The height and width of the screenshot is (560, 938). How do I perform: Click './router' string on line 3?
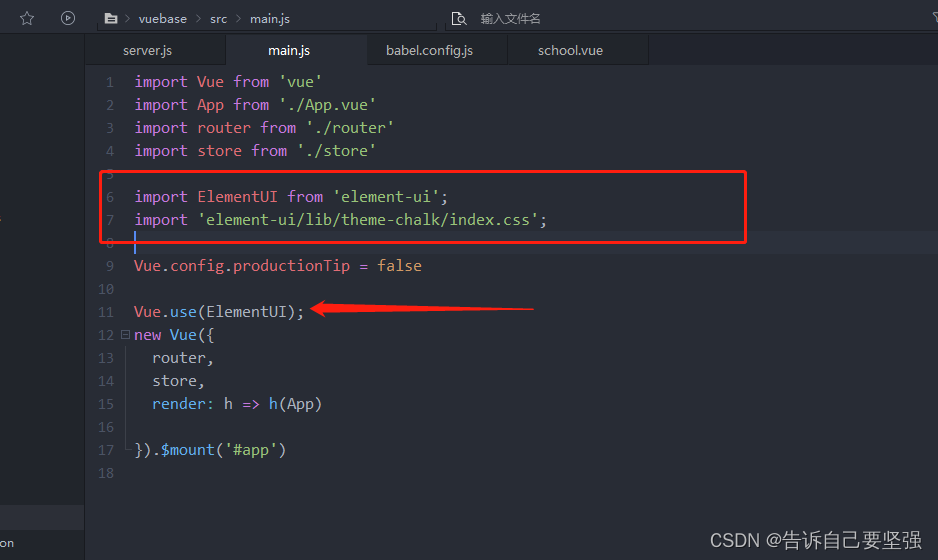point(350,128)
